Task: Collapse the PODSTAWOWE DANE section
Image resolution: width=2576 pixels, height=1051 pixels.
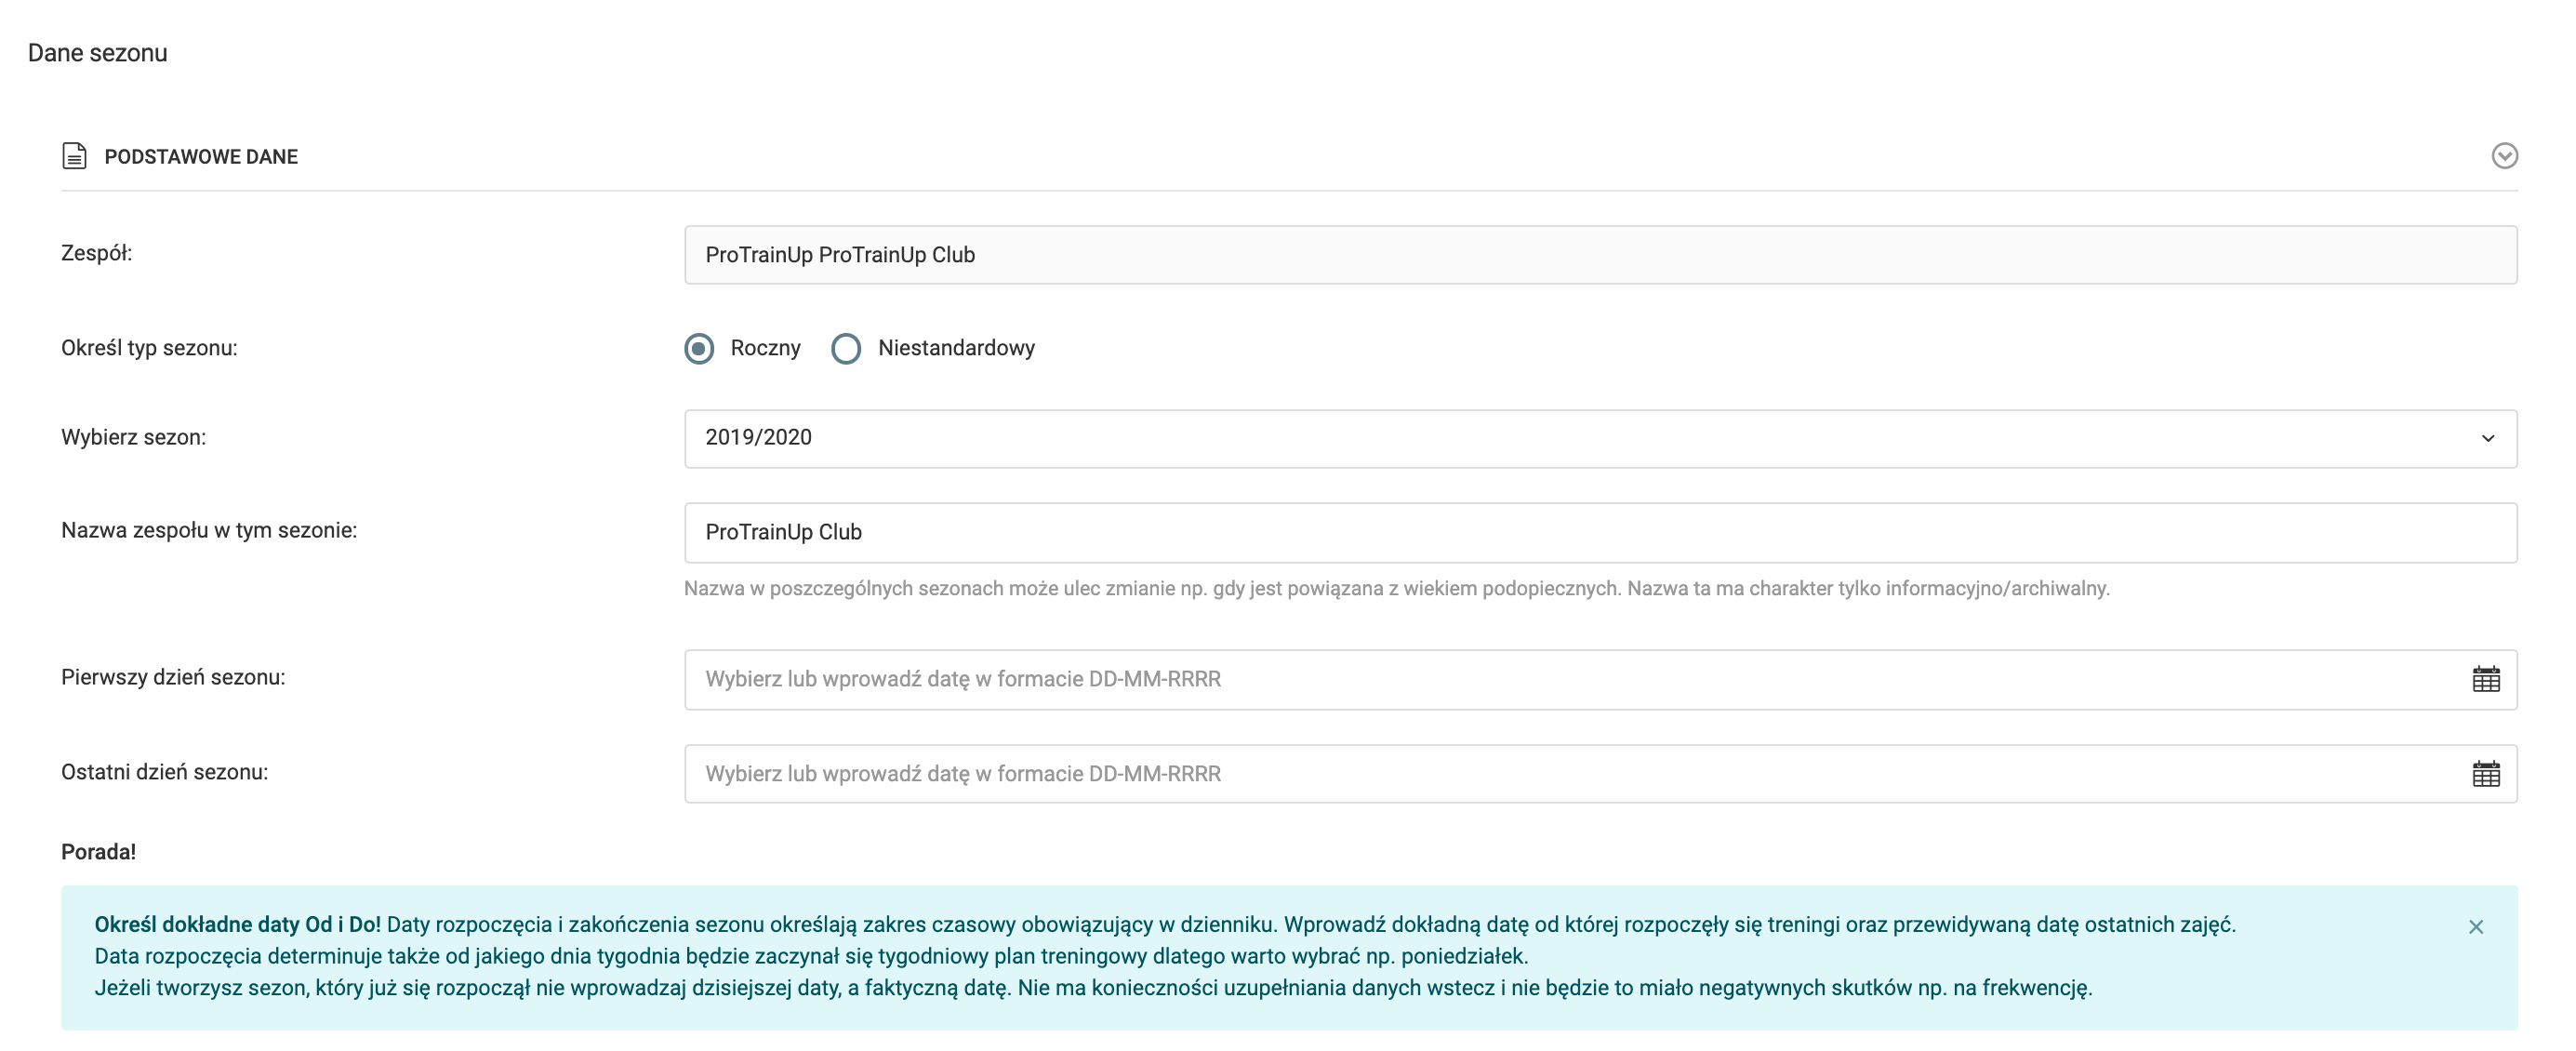Action: [2504, 156]
